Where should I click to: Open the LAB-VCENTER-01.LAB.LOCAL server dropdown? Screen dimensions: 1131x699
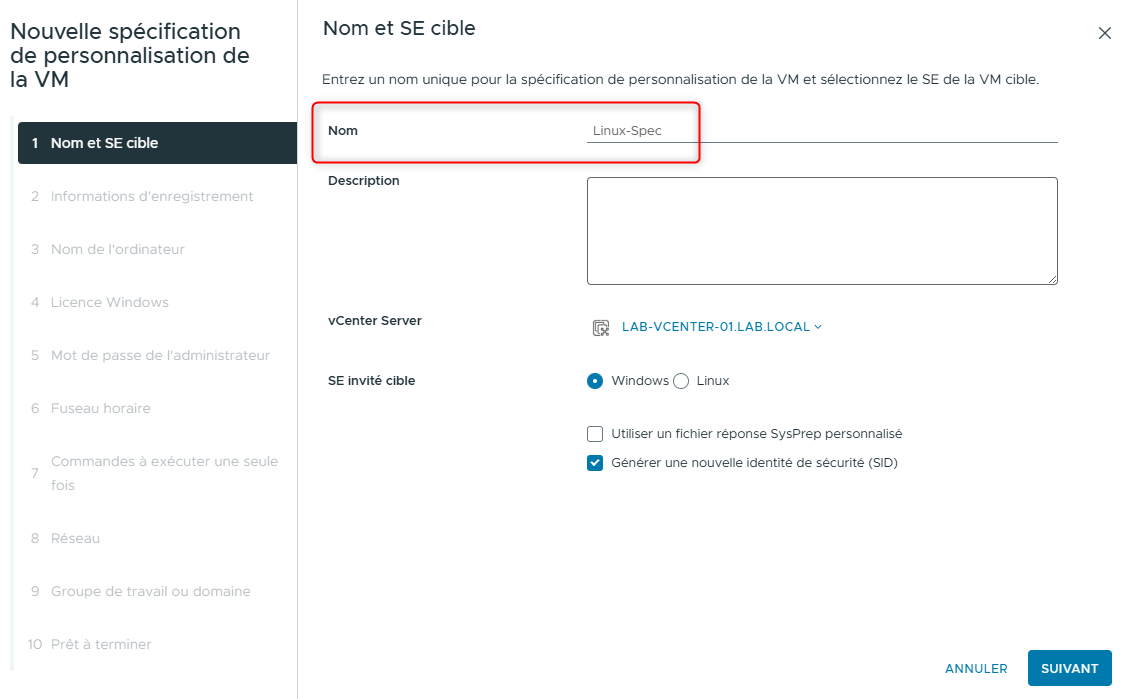click(x=716, y=325)
